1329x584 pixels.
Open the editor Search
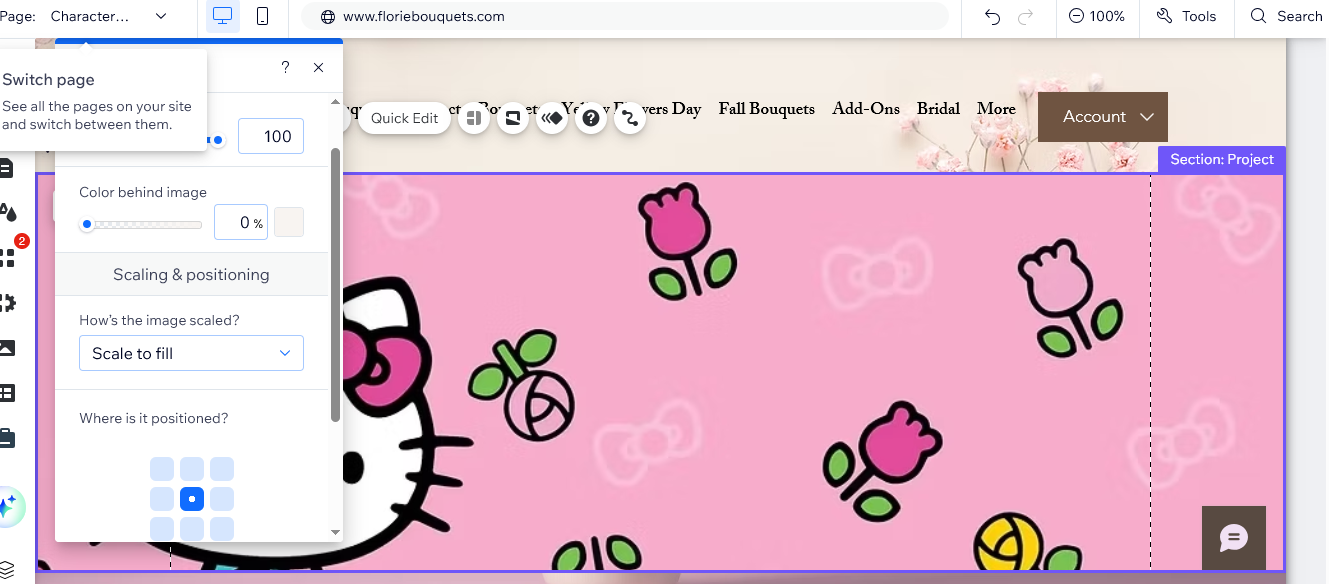point(1288,16)
